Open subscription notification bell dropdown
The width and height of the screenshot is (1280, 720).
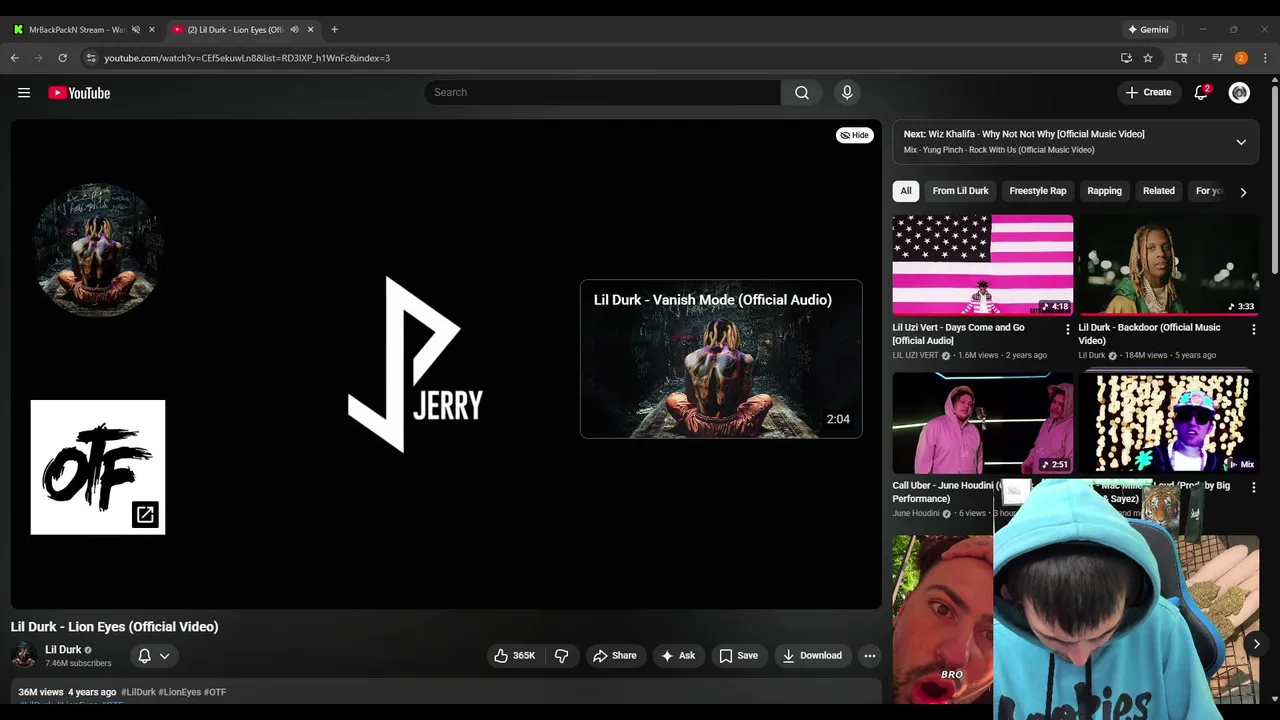point(153,656)
